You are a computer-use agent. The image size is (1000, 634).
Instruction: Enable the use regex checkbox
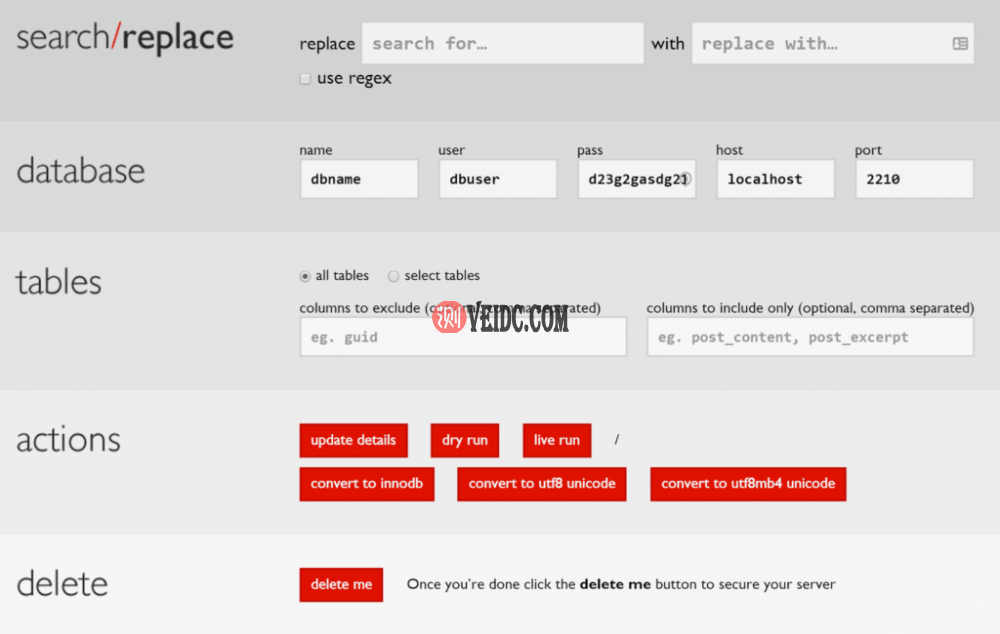(306, 79)
